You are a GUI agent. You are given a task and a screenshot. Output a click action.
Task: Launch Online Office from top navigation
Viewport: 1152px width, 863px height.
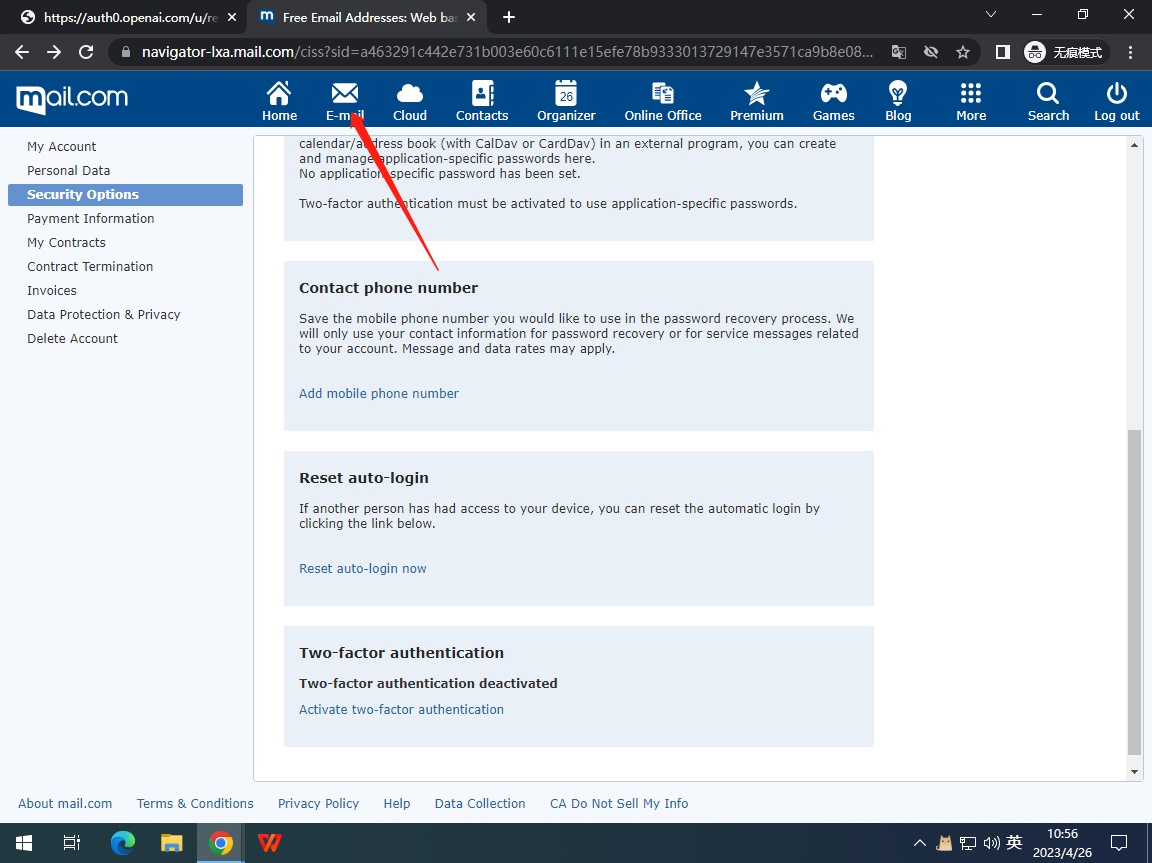[x=663, y=94]
